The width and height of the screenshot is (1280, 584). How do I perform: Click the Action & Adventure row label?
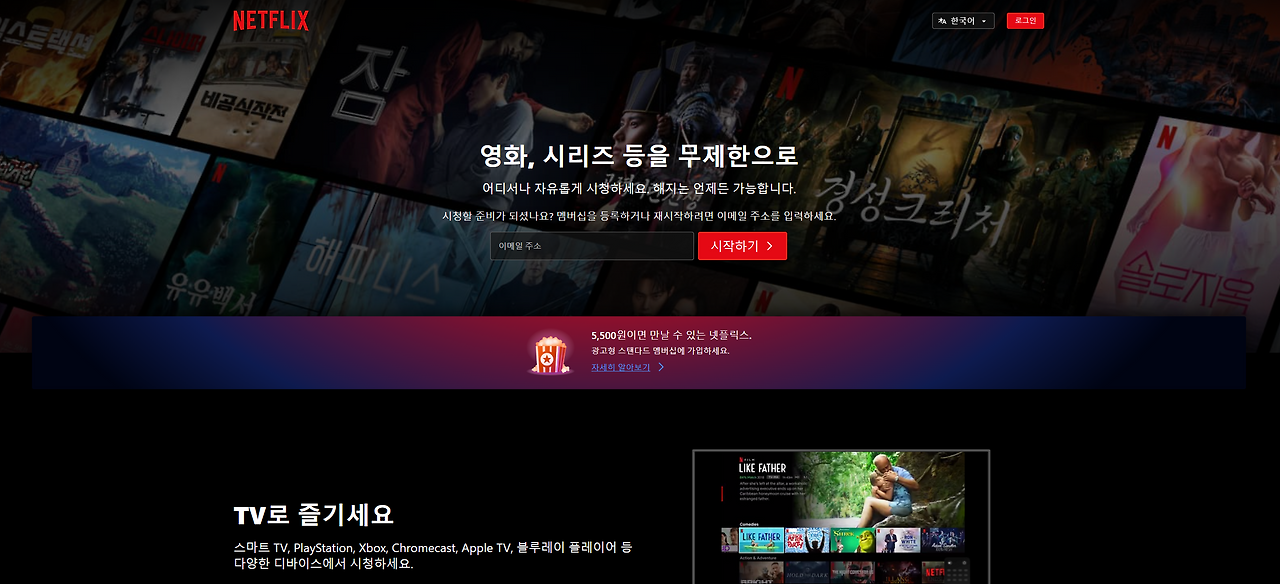click(x=758, y=558)
